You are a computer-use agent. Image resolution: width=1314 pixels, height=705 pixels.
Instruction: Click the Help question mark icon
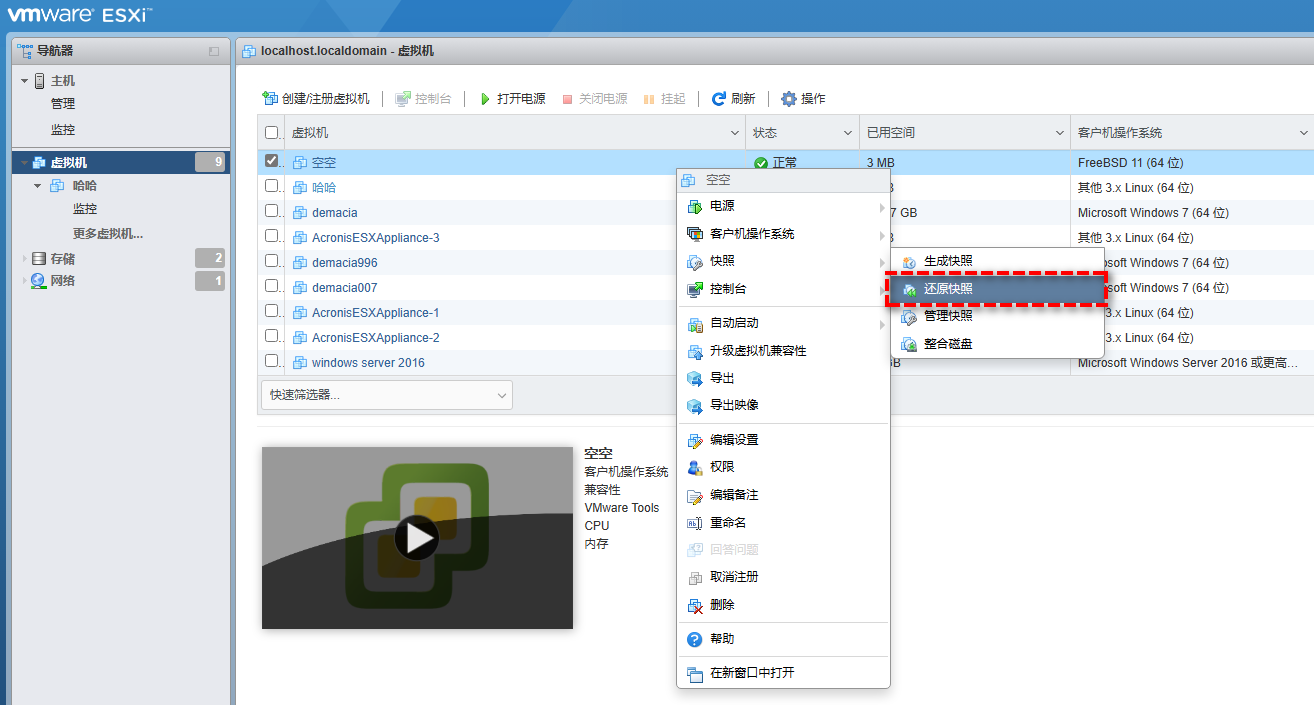click(x=695, y=639)
